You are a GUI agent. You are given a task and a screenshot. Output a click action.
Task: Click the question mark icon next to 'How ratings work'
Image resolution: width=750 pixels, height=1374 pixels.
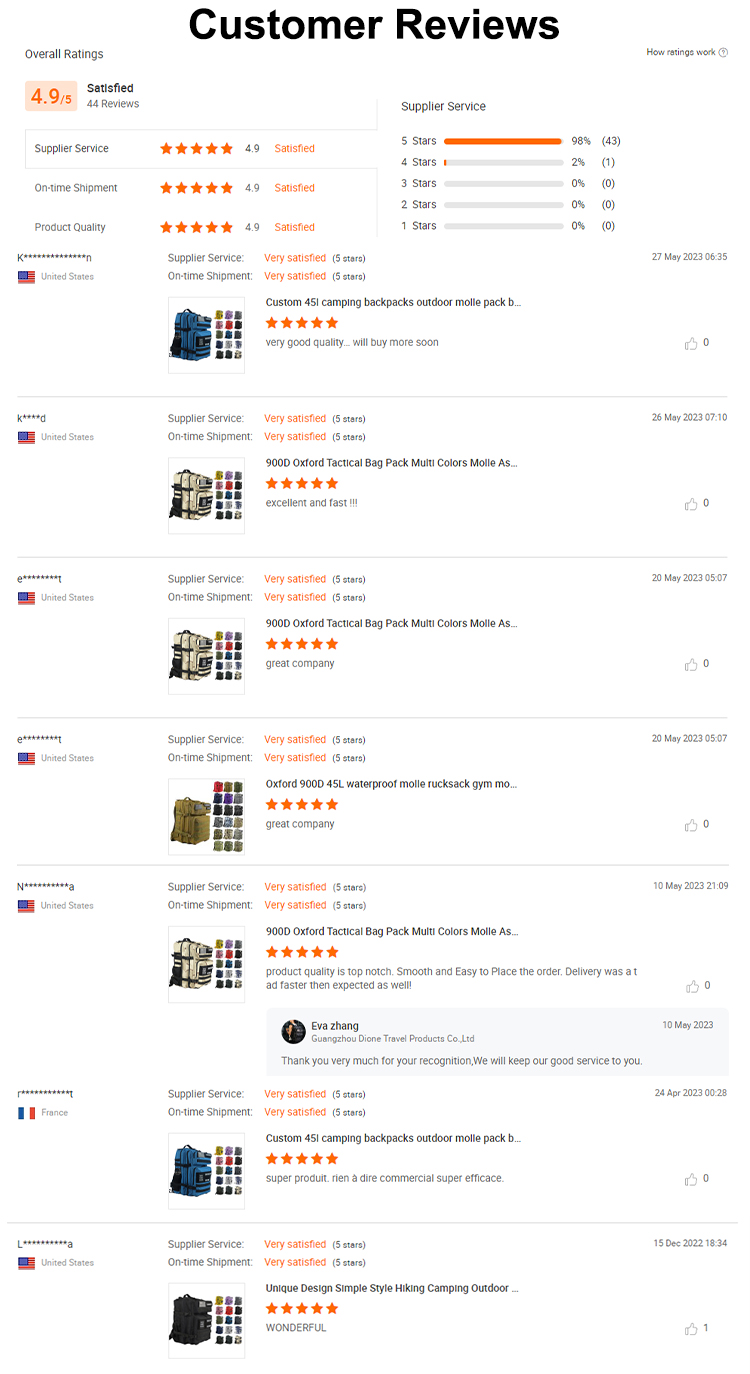click(x=723, y=52)
